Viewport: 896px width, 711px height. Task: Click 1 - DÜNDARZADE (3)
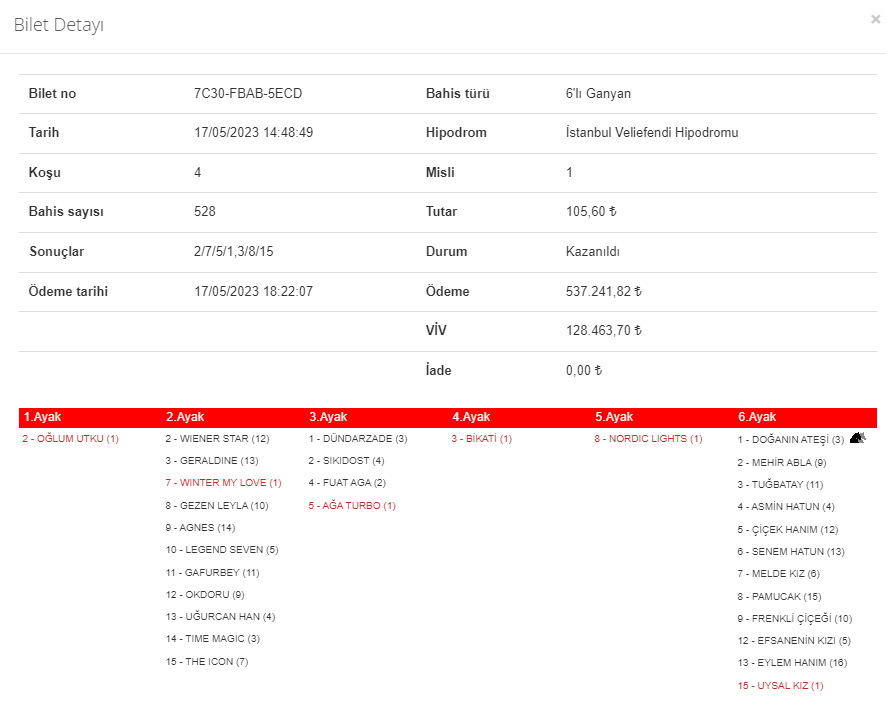pyautogui.click(x=358, y=439)
